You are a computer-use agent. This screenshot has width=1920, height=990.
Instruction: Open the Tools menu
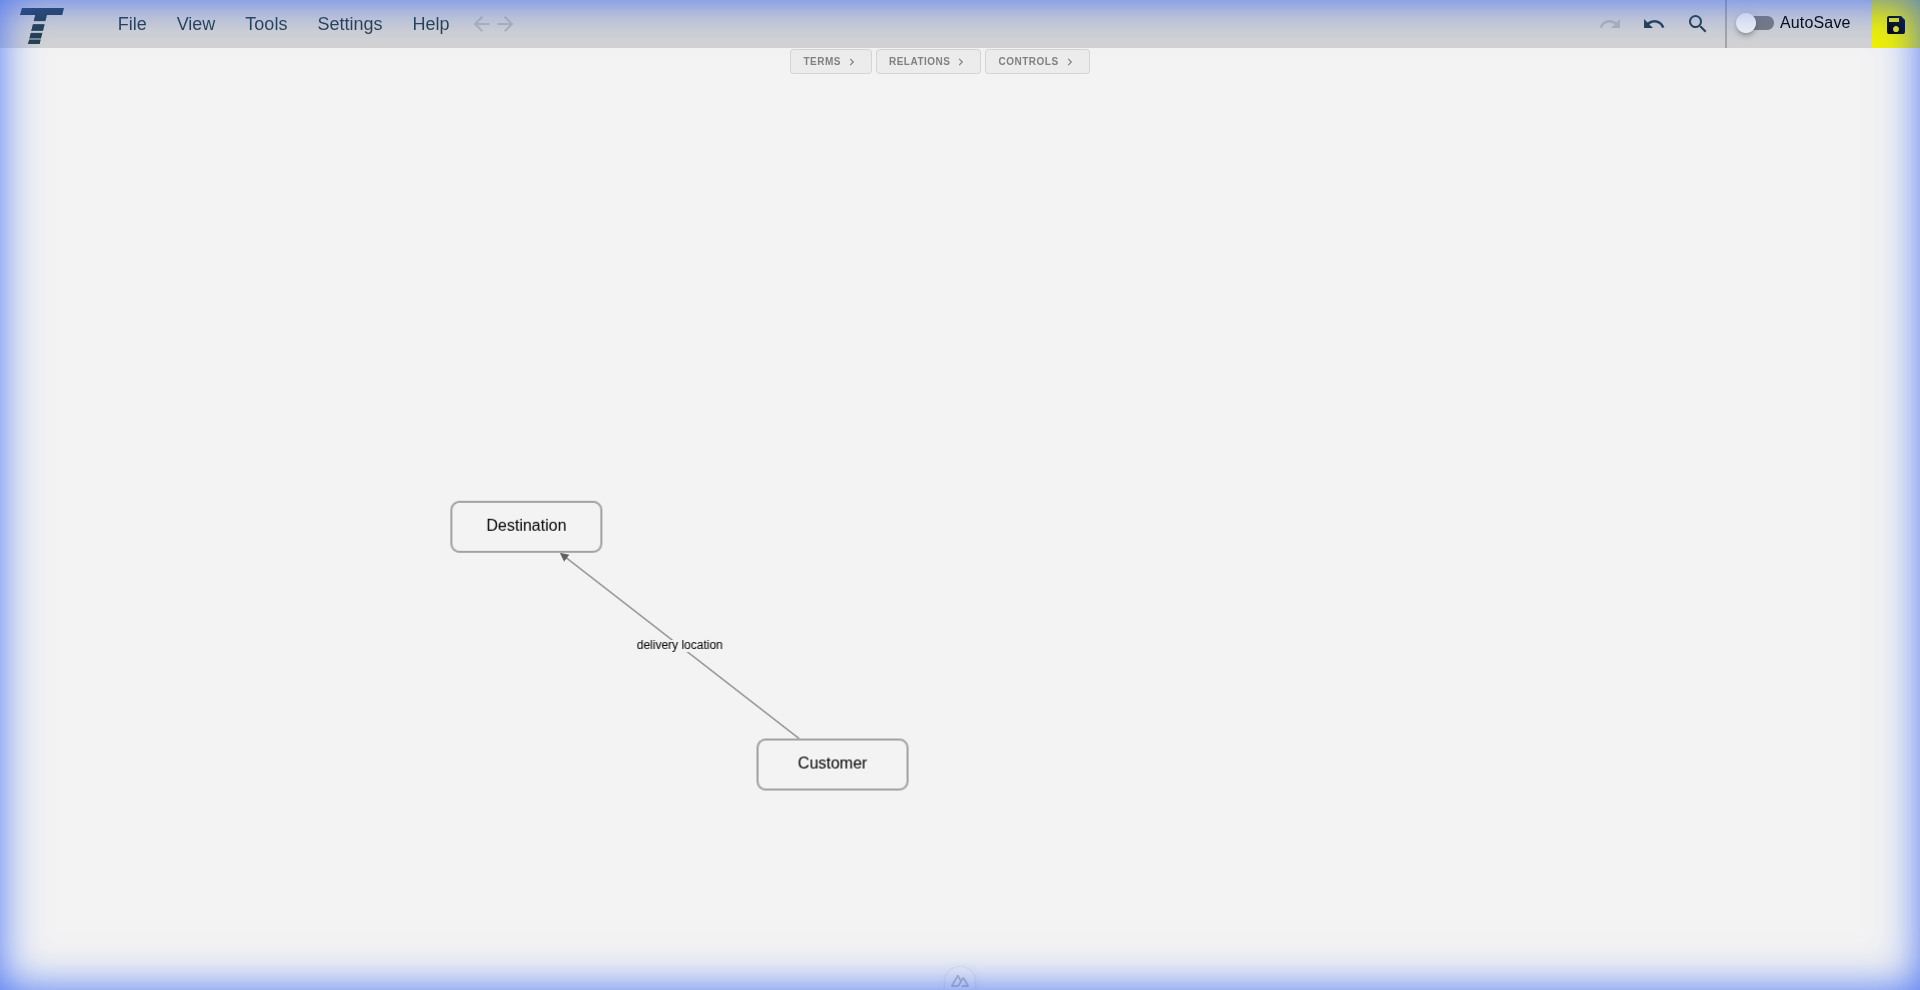coord(266,24)
